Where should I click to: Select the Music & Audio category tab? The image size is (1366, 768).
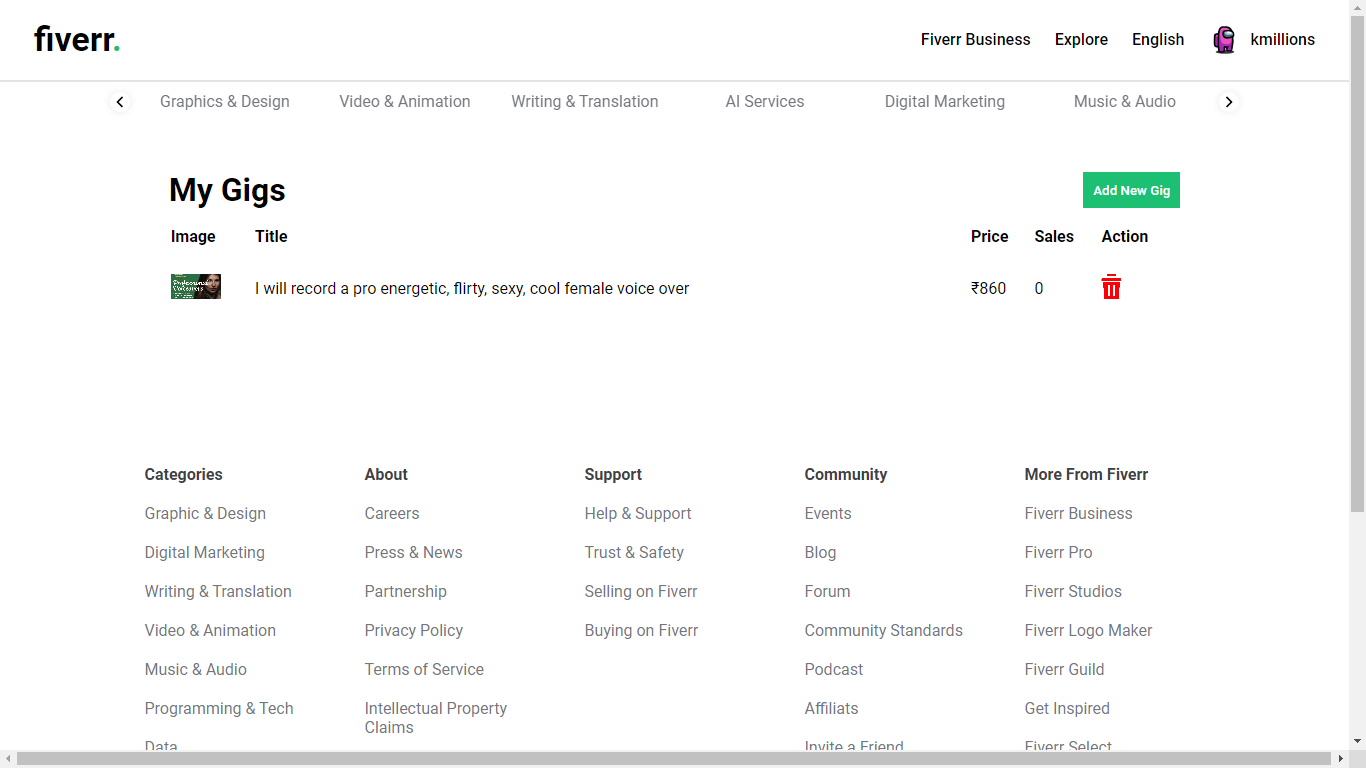point(1125,101)
